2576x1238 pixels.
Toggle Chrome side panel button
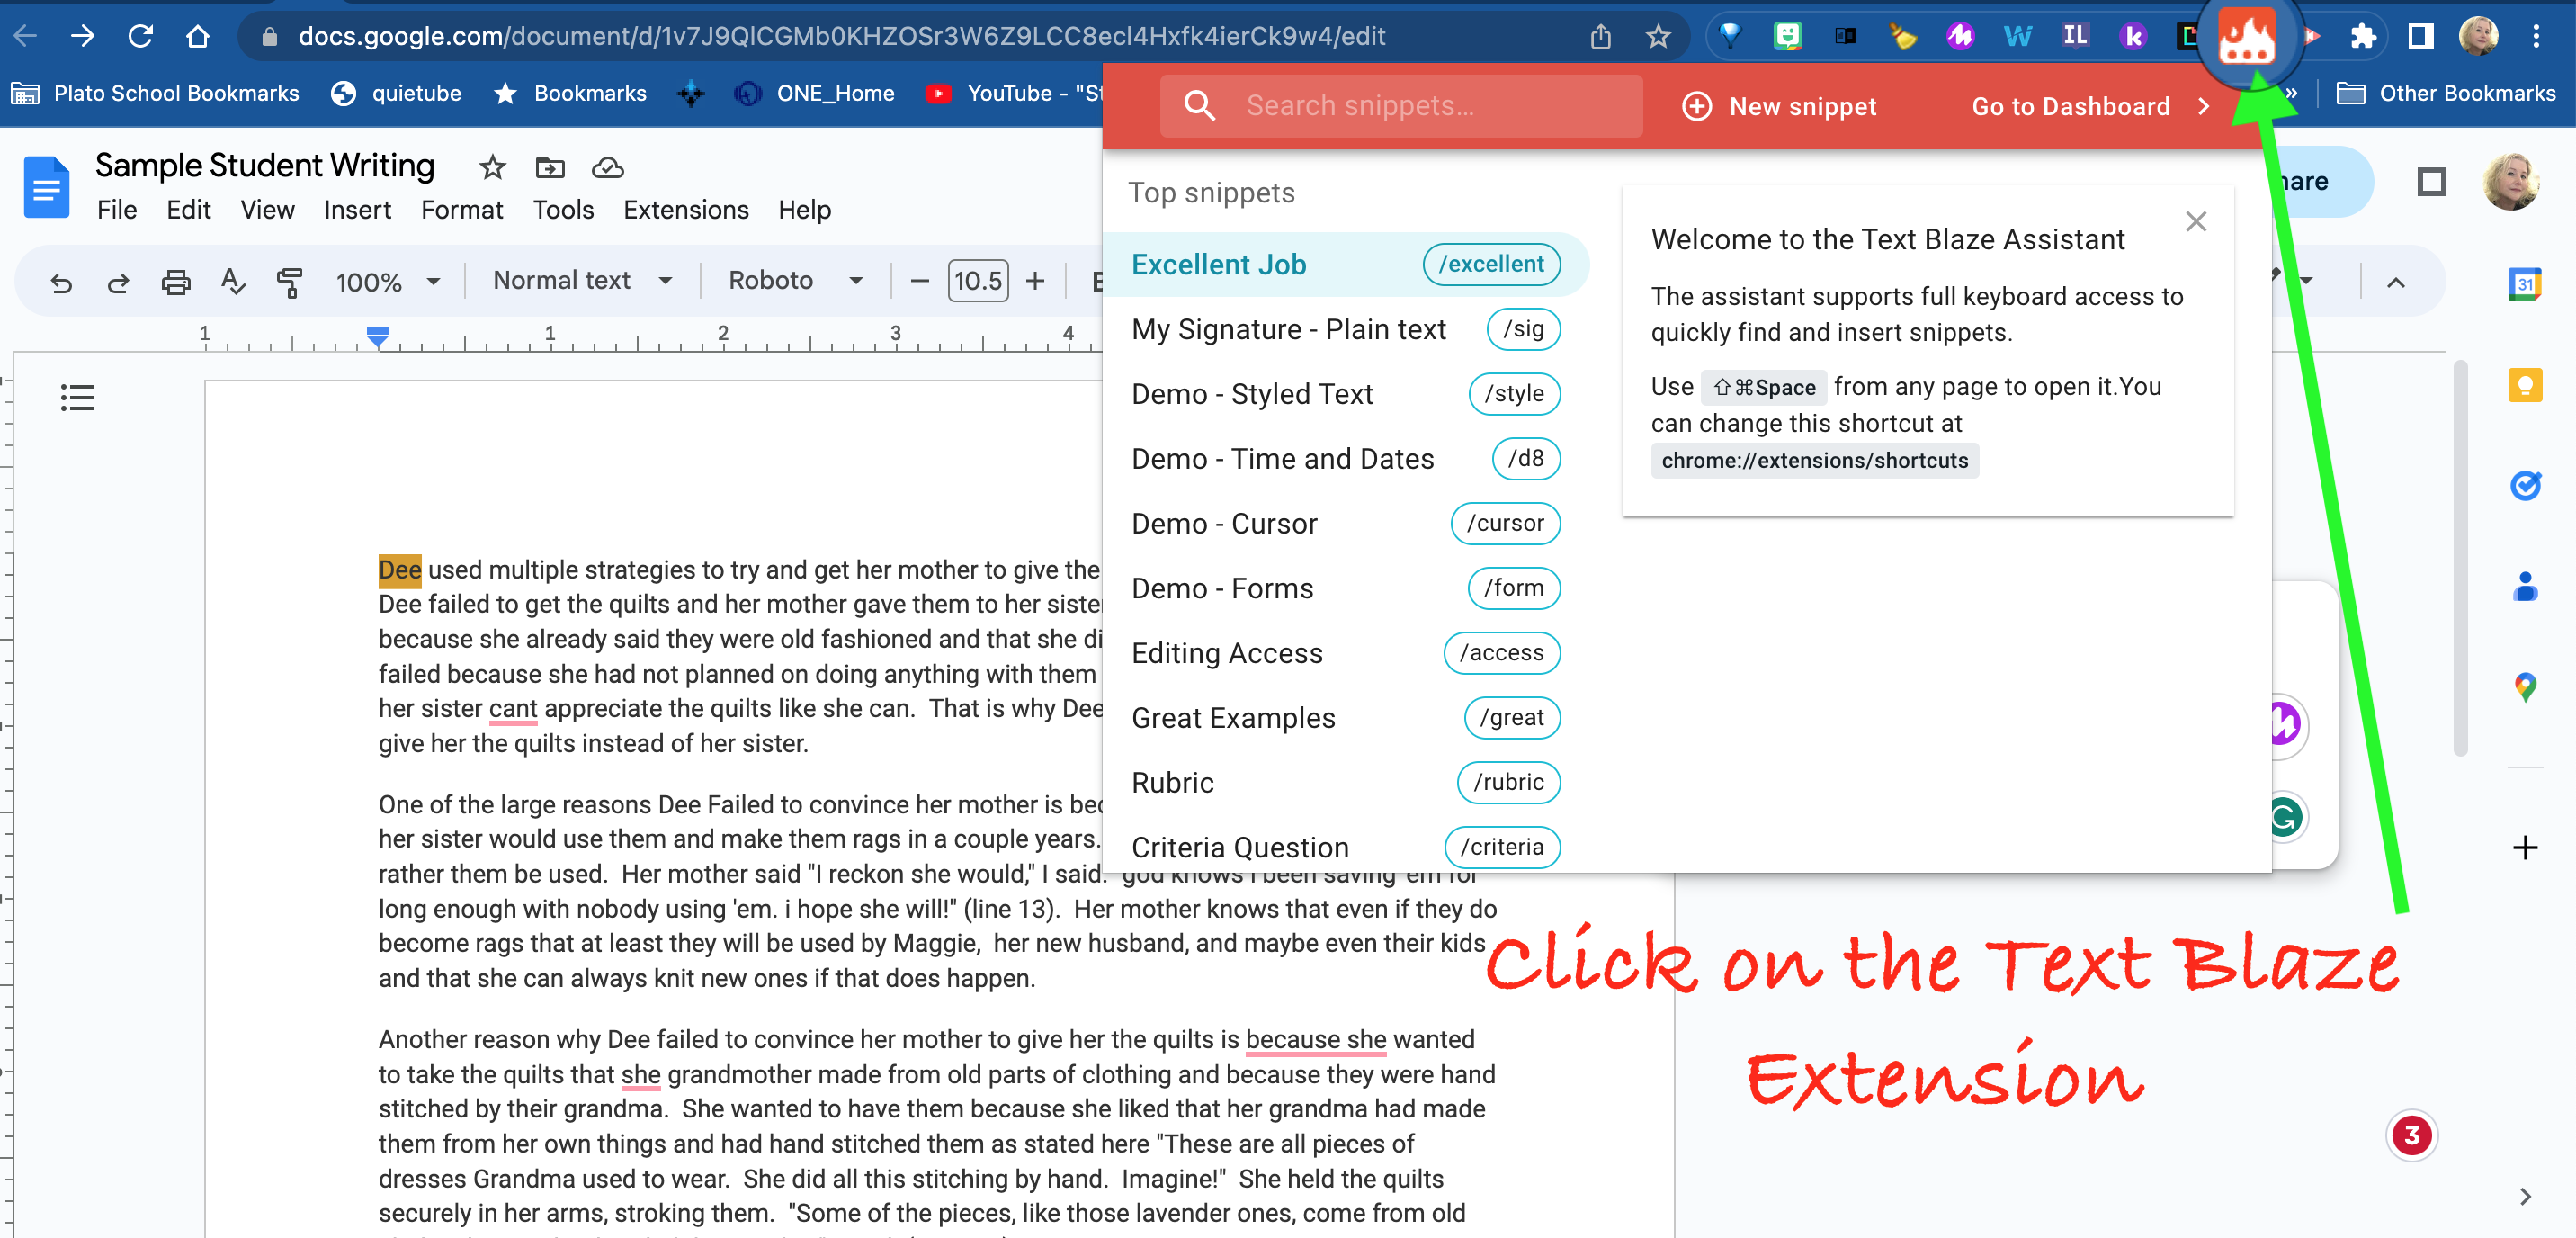click(2420, 37)
